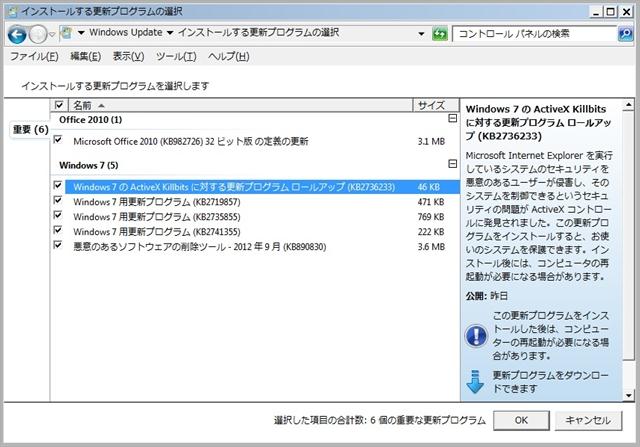This screenshot has width=640, height=447.
Task: Open the ファイル(F) menu
Action: 34,56
